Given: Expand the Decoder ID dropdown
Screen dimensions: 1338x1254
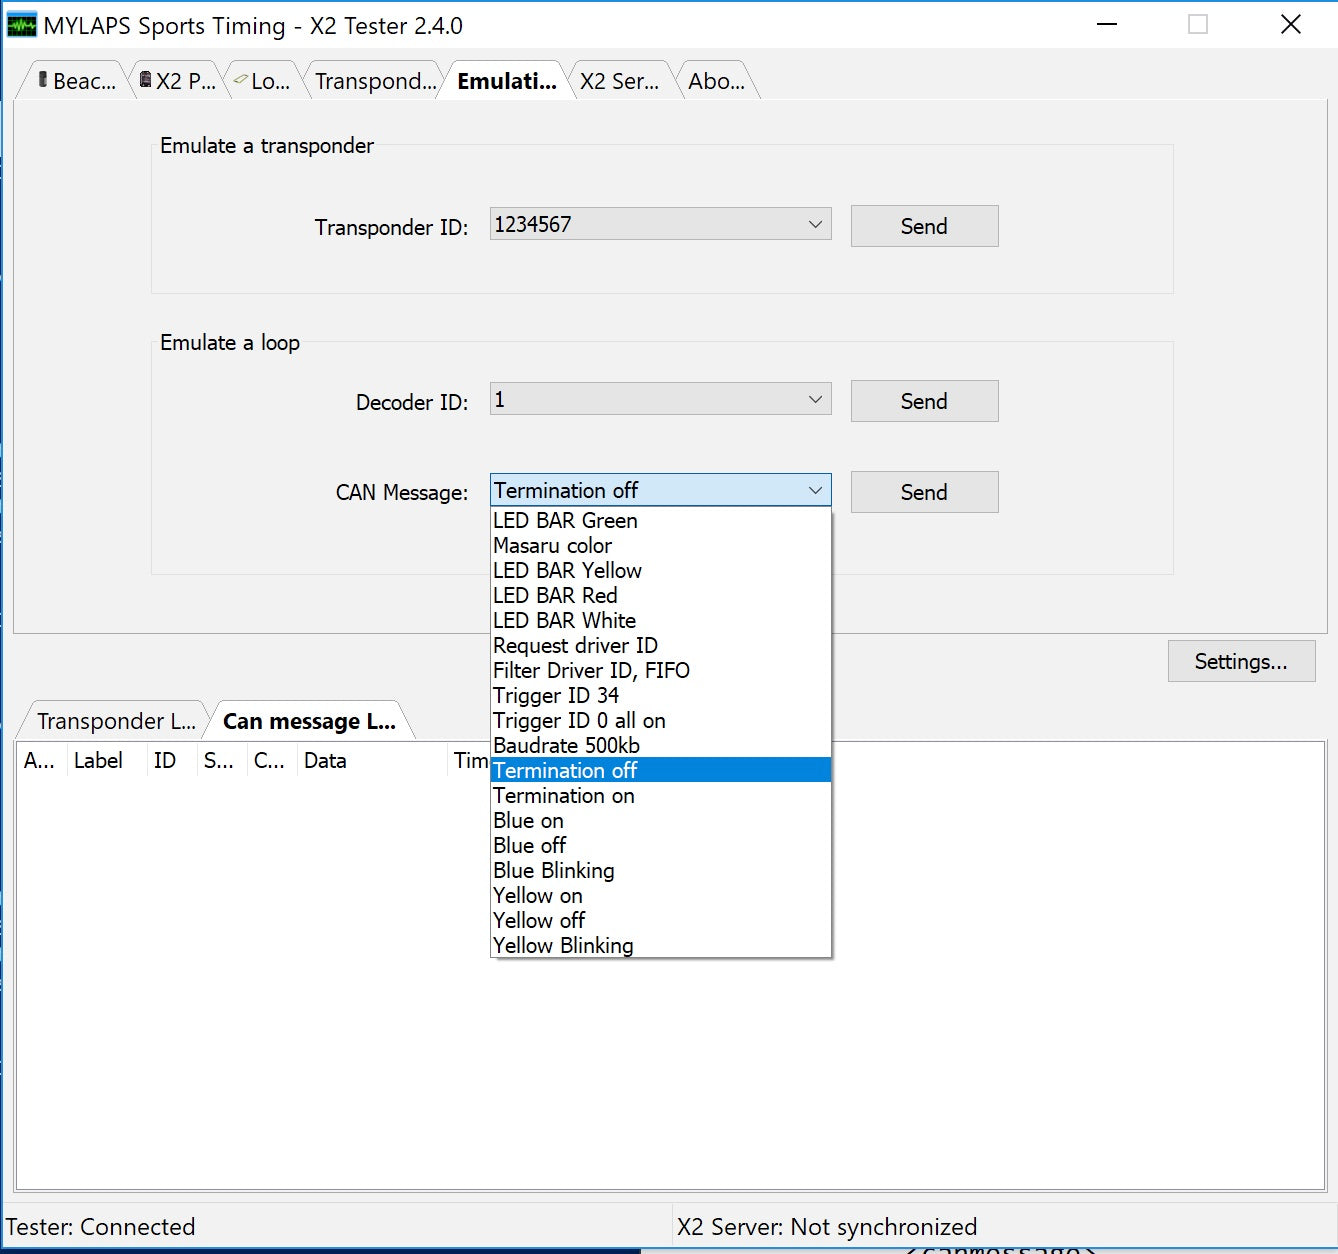Looking at the screenshot, I should (x=815, y=400).
